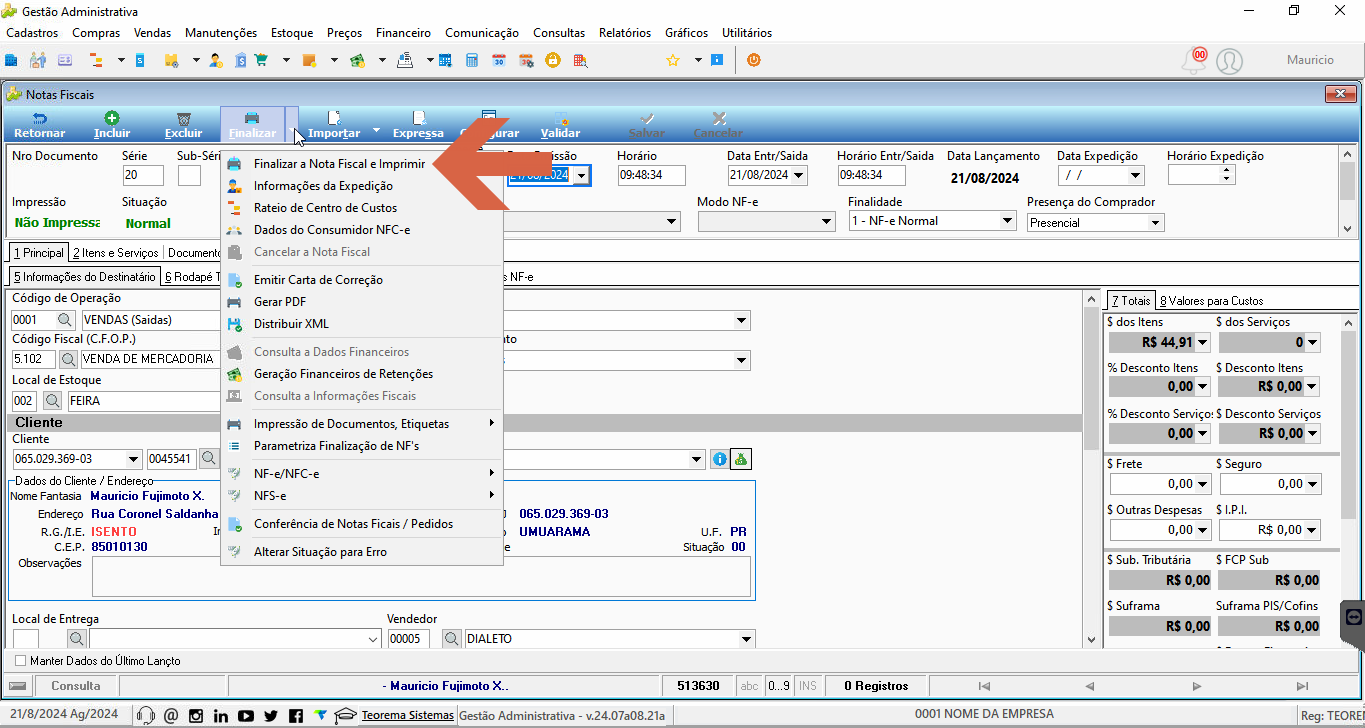Click the Retornar toolbar icon
The image size is (1365, 728).
pos(40,118)
